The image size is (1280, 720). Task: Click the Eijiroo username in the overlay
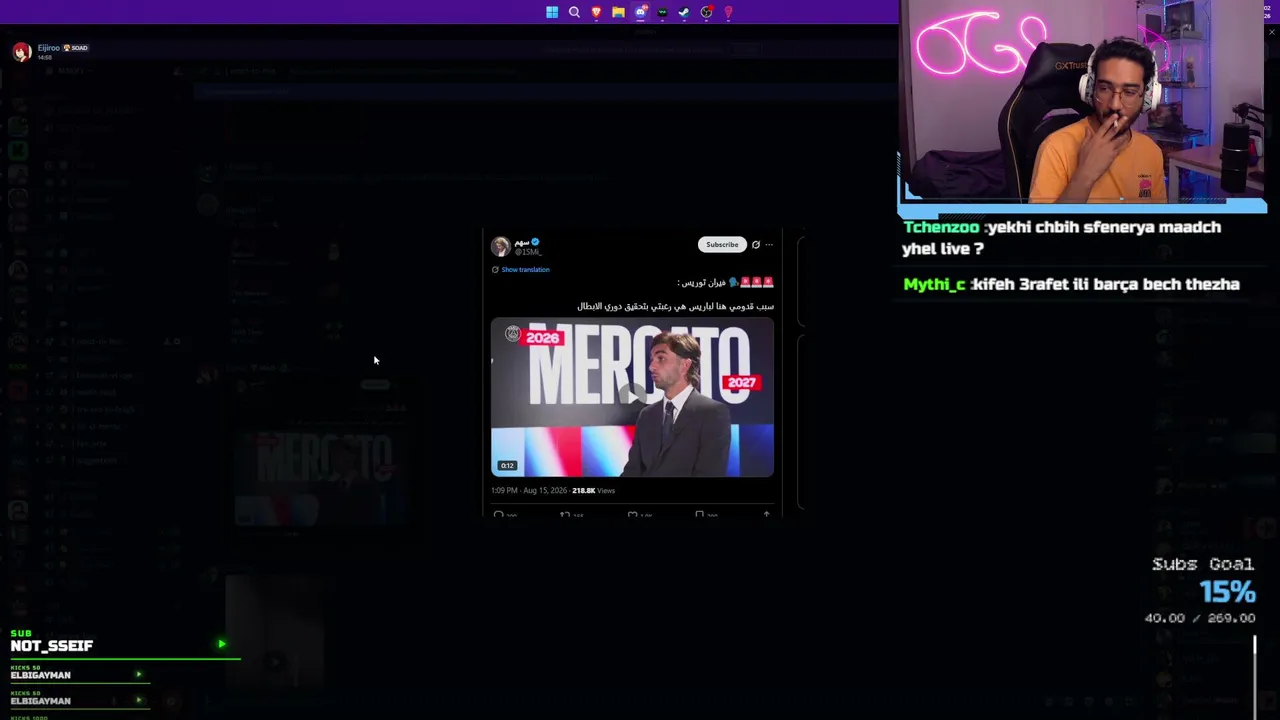(x=48, y=48)
